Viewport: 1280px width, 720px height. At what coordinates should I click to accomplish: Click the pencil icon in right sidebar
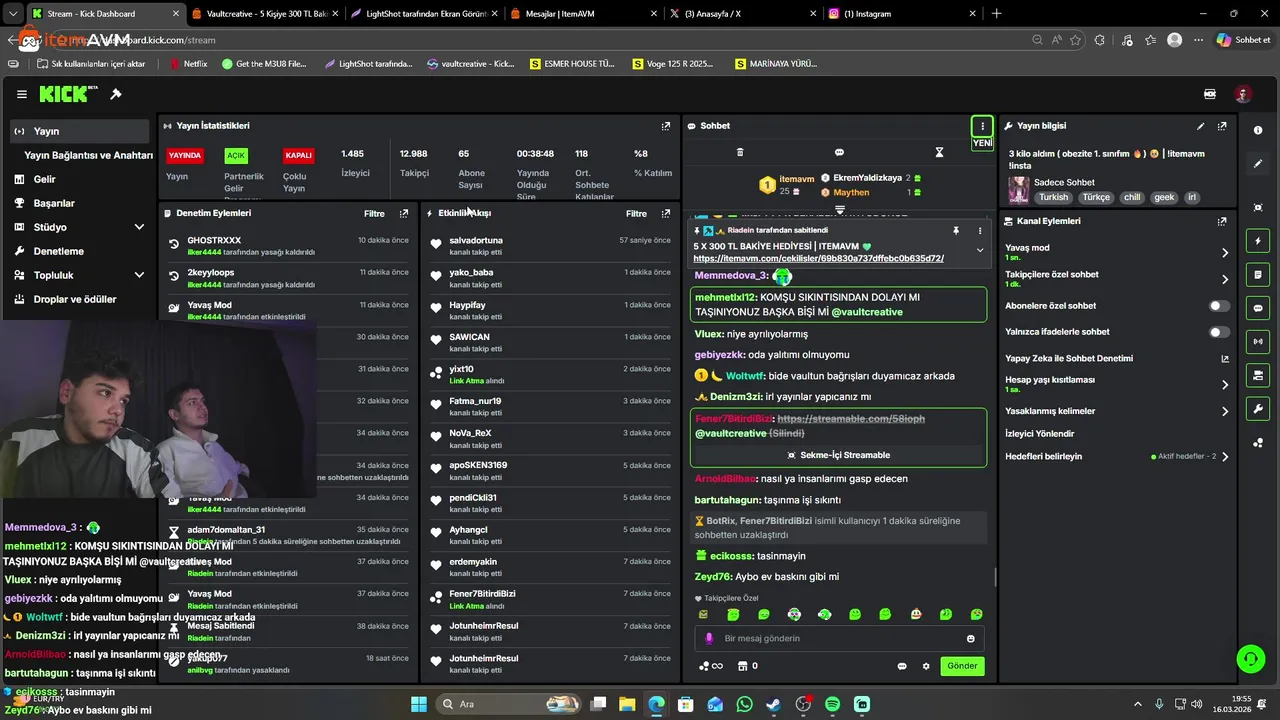(1258, 164)
